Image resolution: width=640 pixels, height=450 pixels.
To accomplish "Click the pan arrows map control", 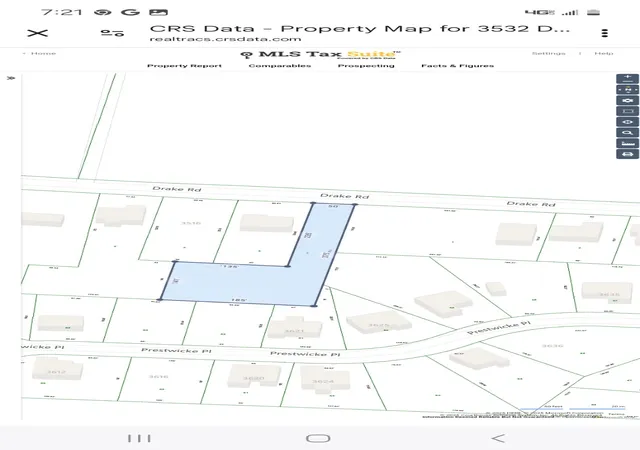I will pos(627,89).
